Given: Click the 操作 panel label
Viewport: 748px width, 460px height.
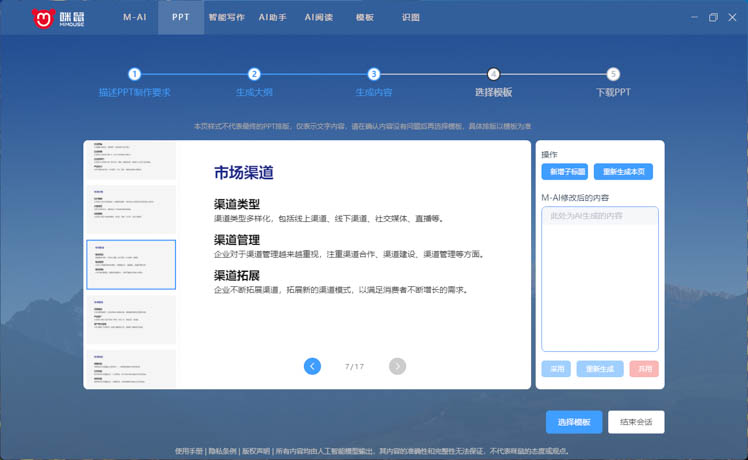Looking at the screenshot, I should click(549, 154).
